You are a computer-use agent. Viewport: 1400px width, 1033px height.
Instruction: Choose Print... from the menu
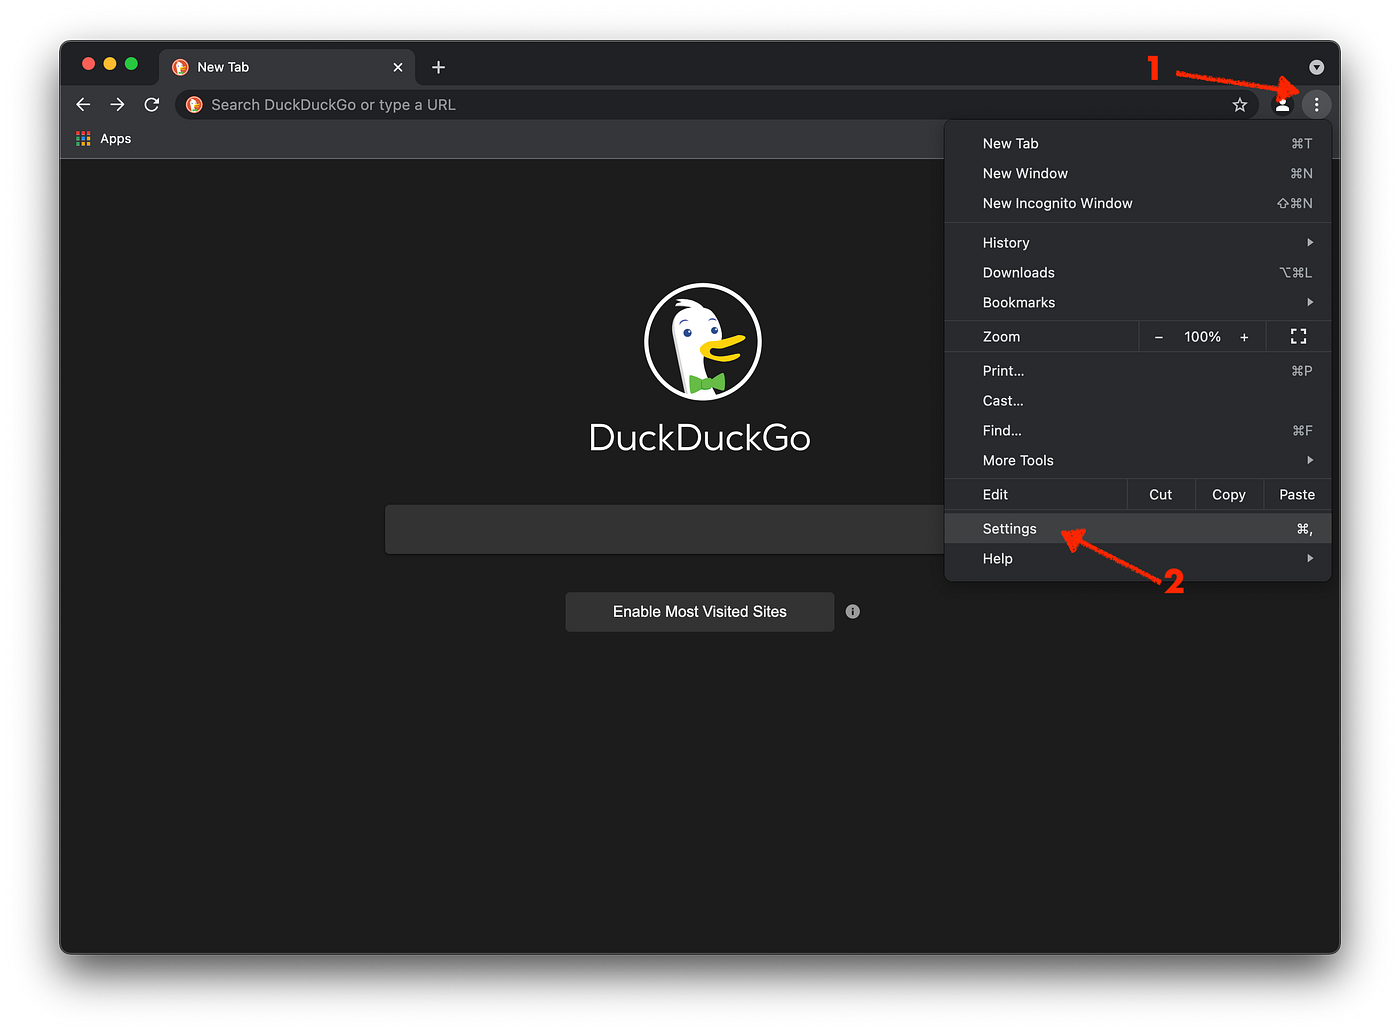(x=1138, y=371)
